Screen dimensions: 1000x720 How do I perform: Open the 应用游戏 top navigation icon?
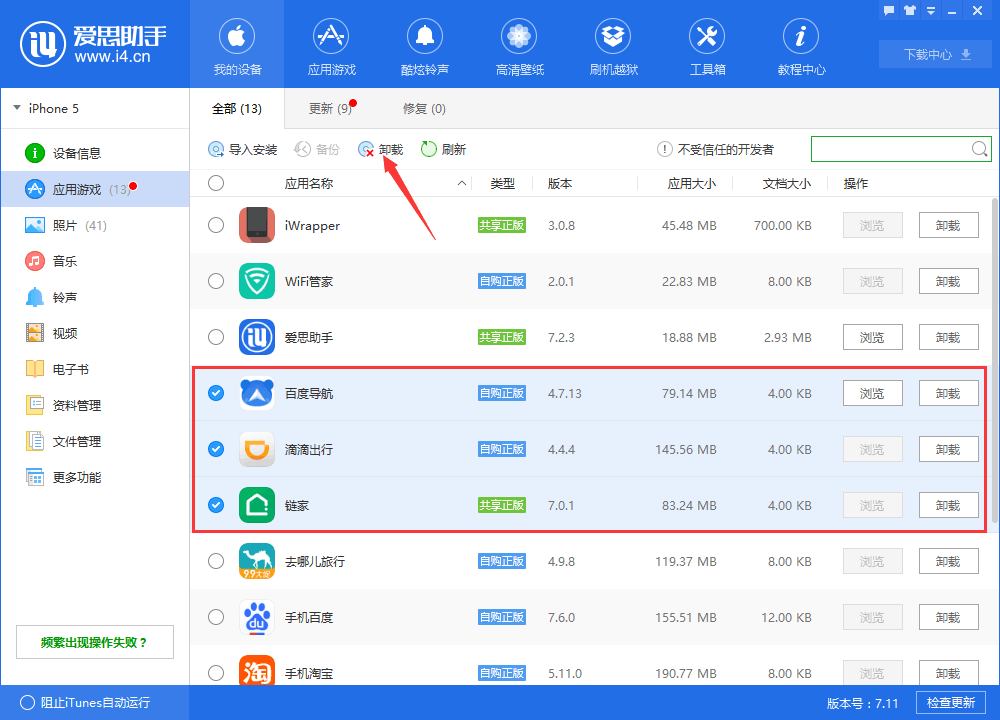pyautogui.click(x=331, y=45)
